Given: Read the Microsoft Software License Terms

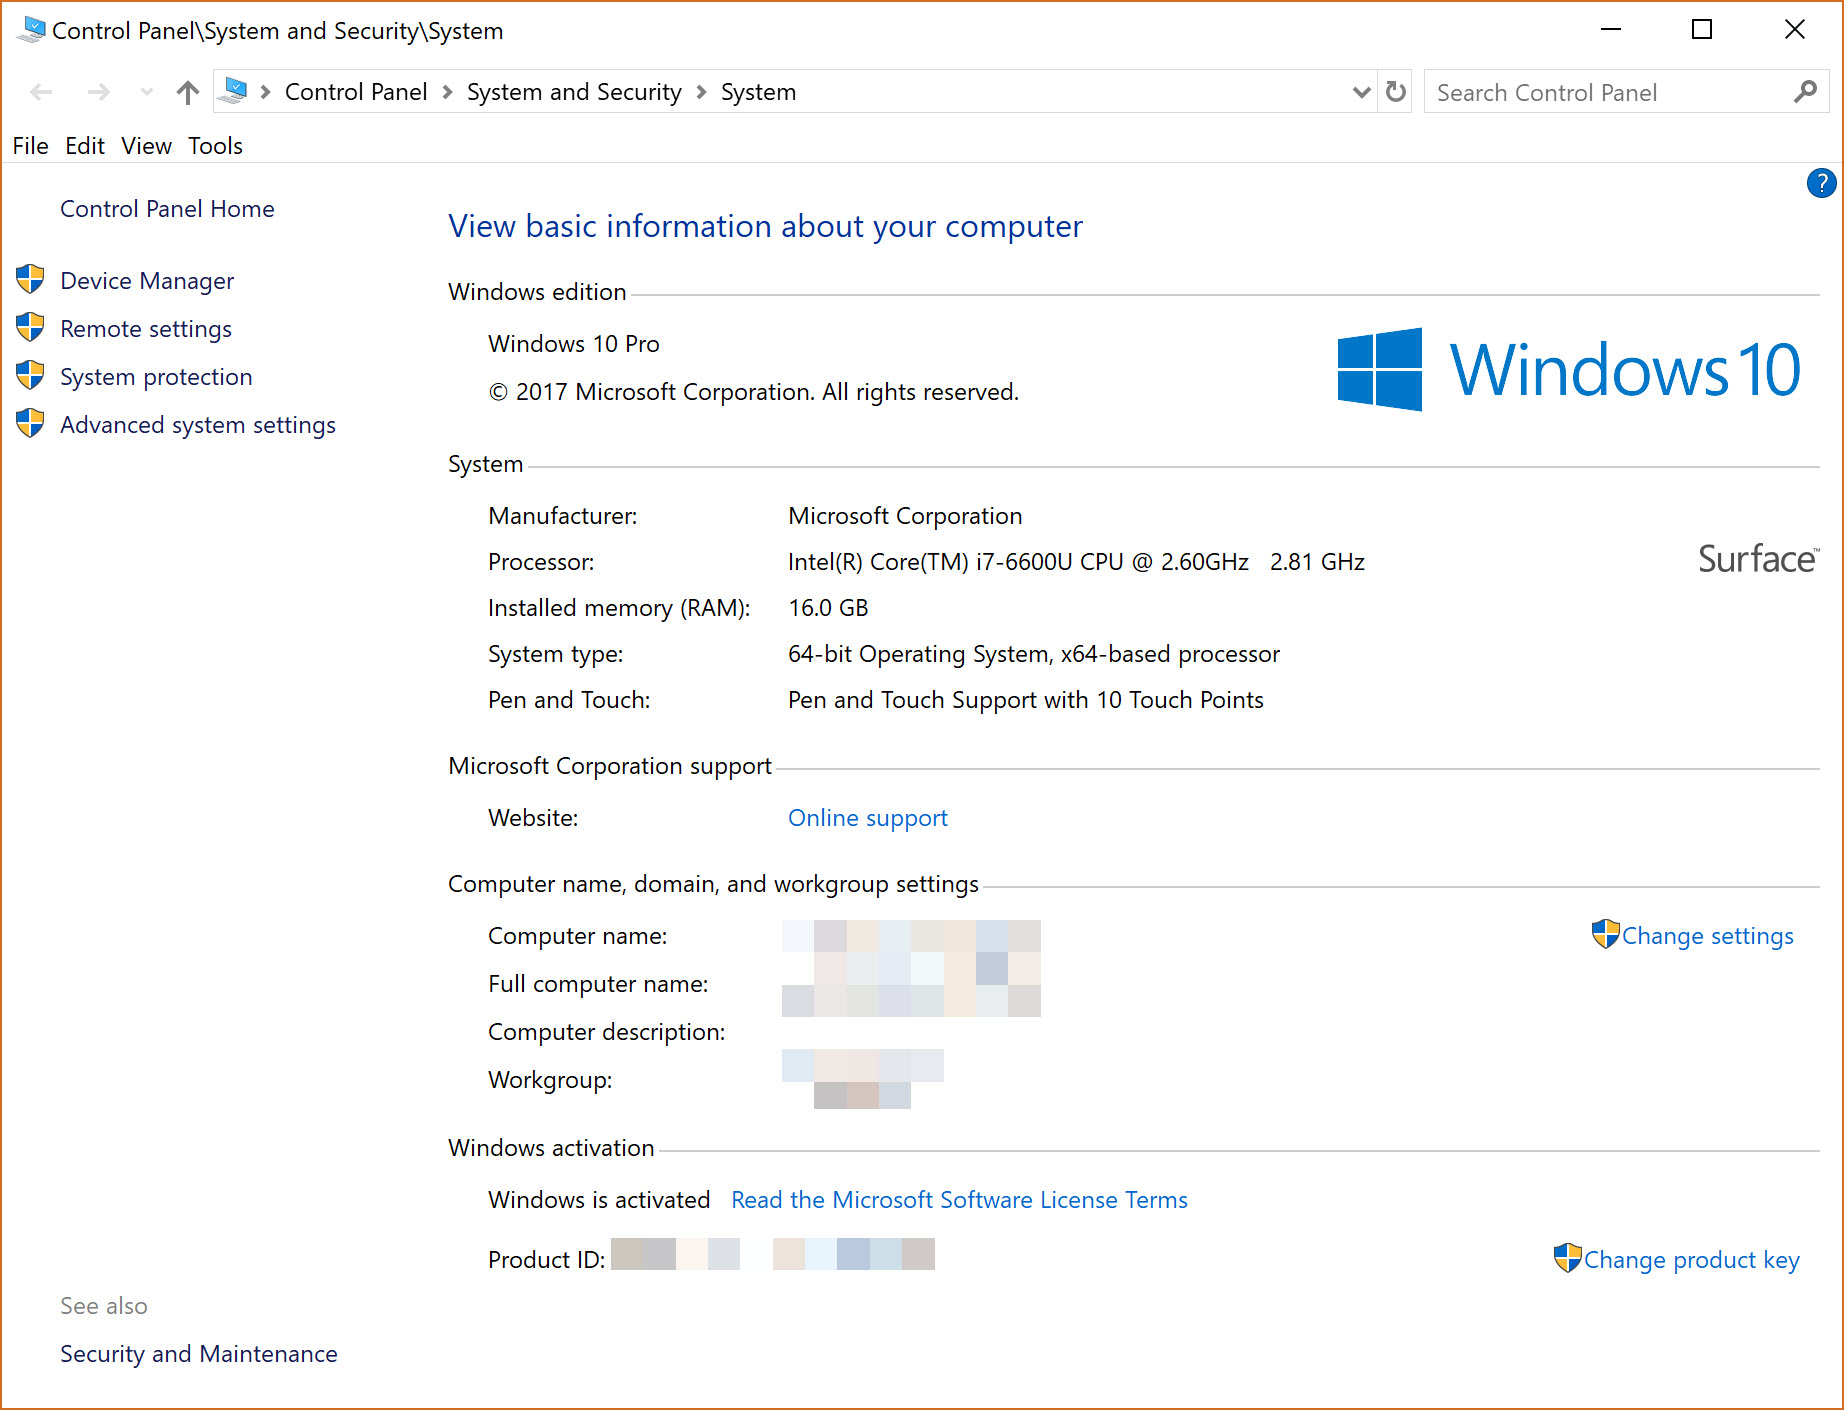Looking at the screenshot, I should pos(959,1199).
